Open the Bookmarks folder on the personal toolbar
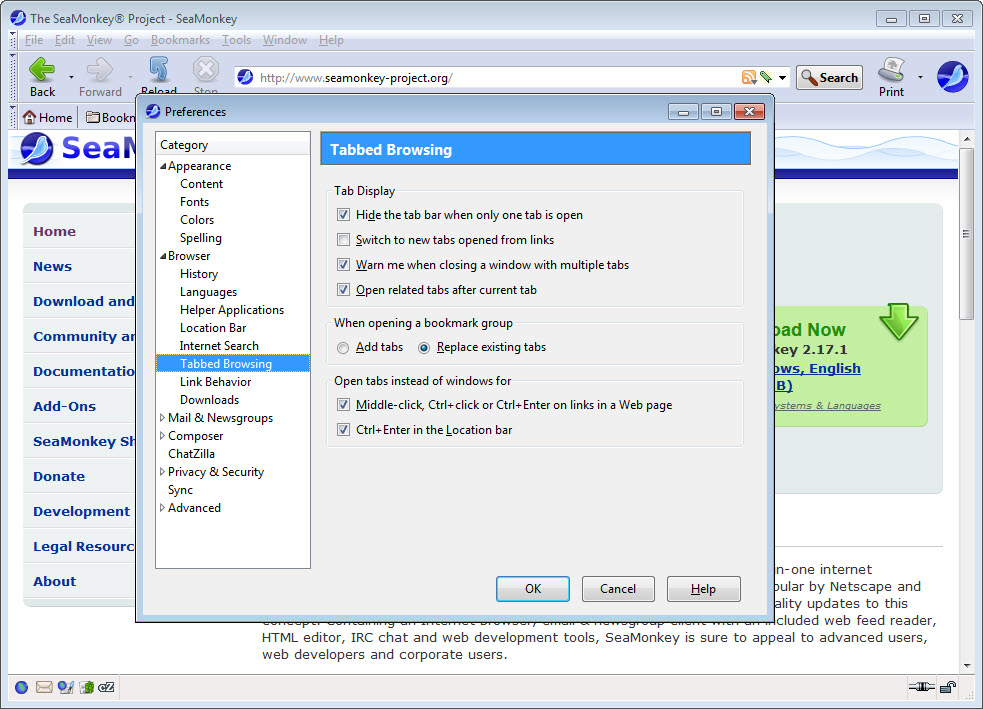The height and width of the screenshot is (709, 983). 110,117
